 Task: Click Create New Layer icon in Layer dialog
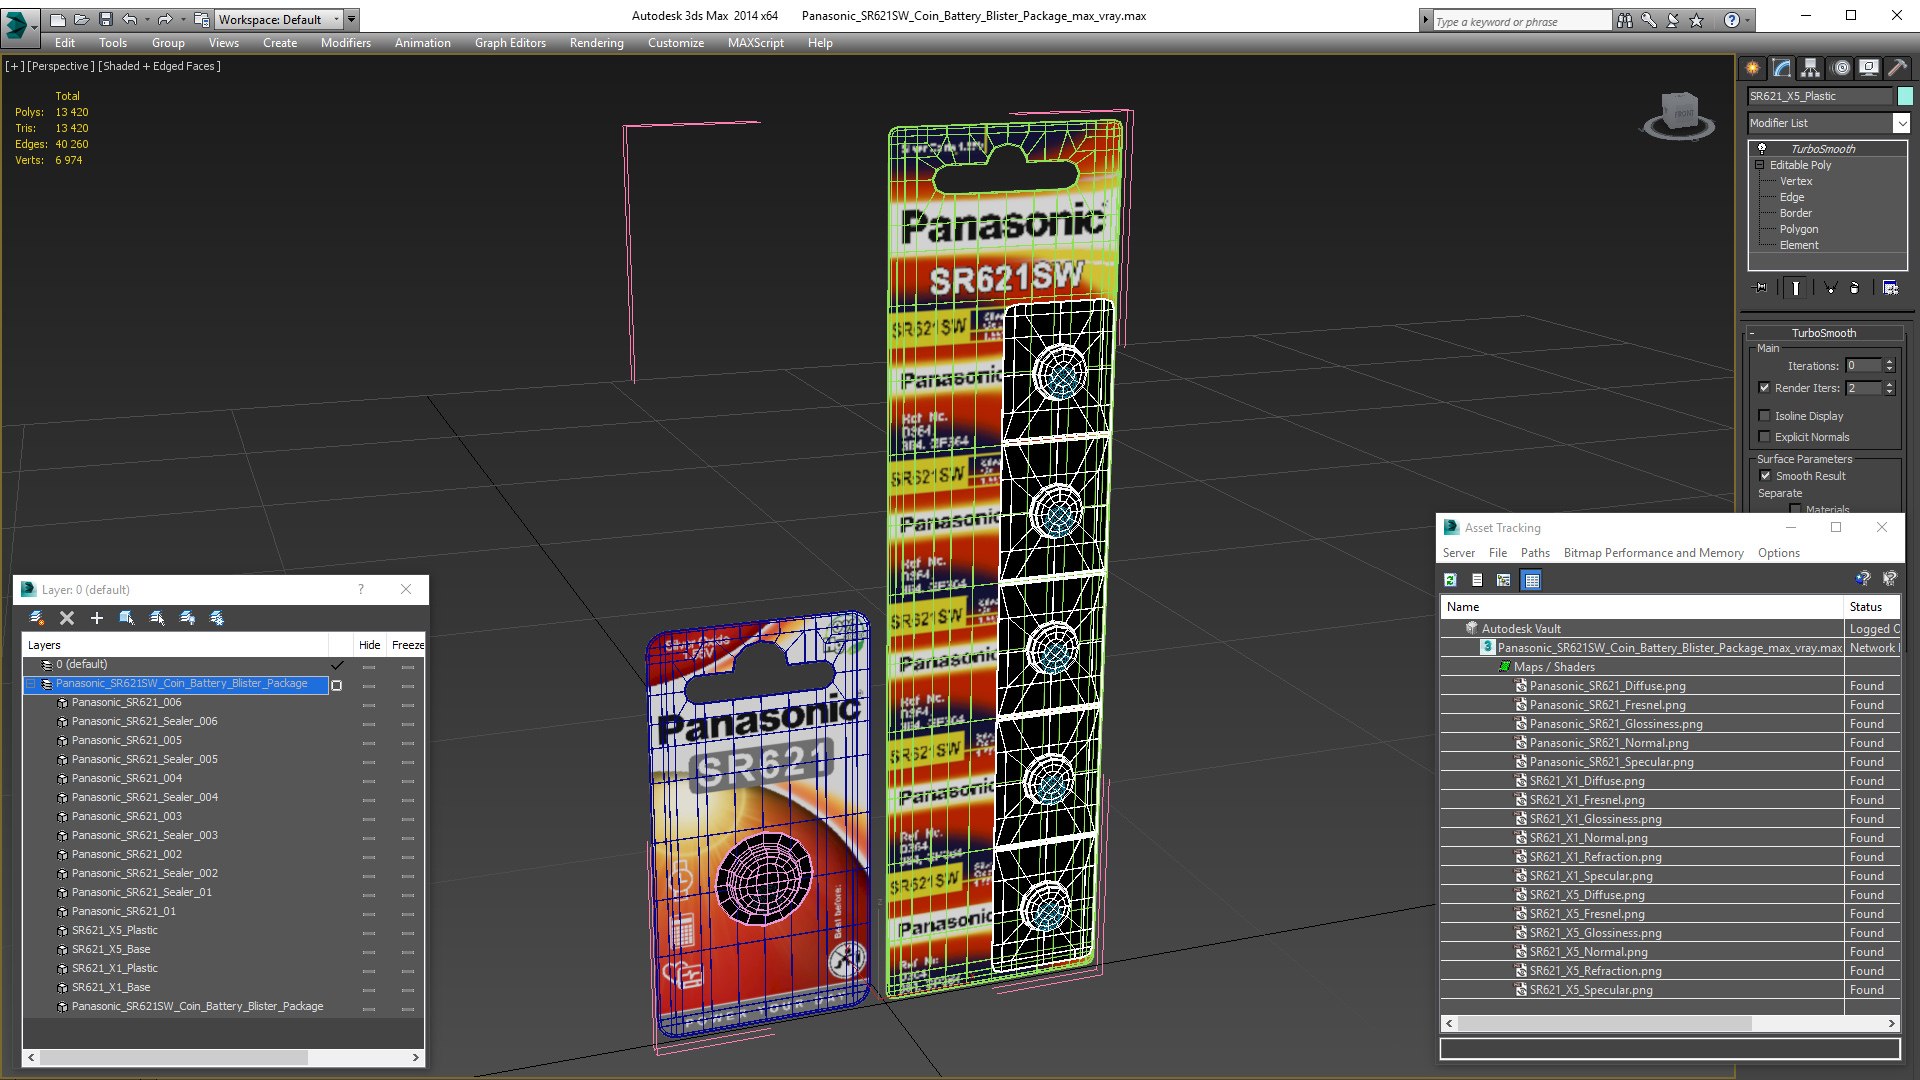tap(37, 618)
